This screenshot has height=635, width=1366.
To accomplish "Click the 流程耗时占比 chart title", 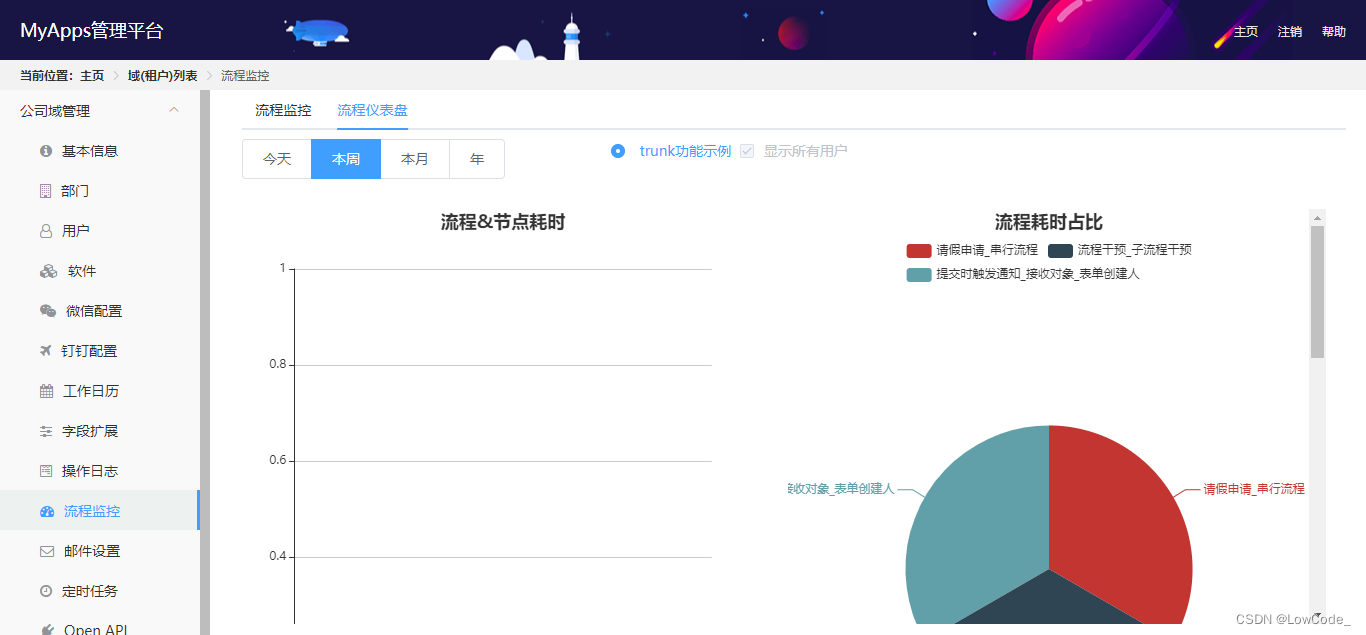I will pyautogui.click(x=1049, y=222).
